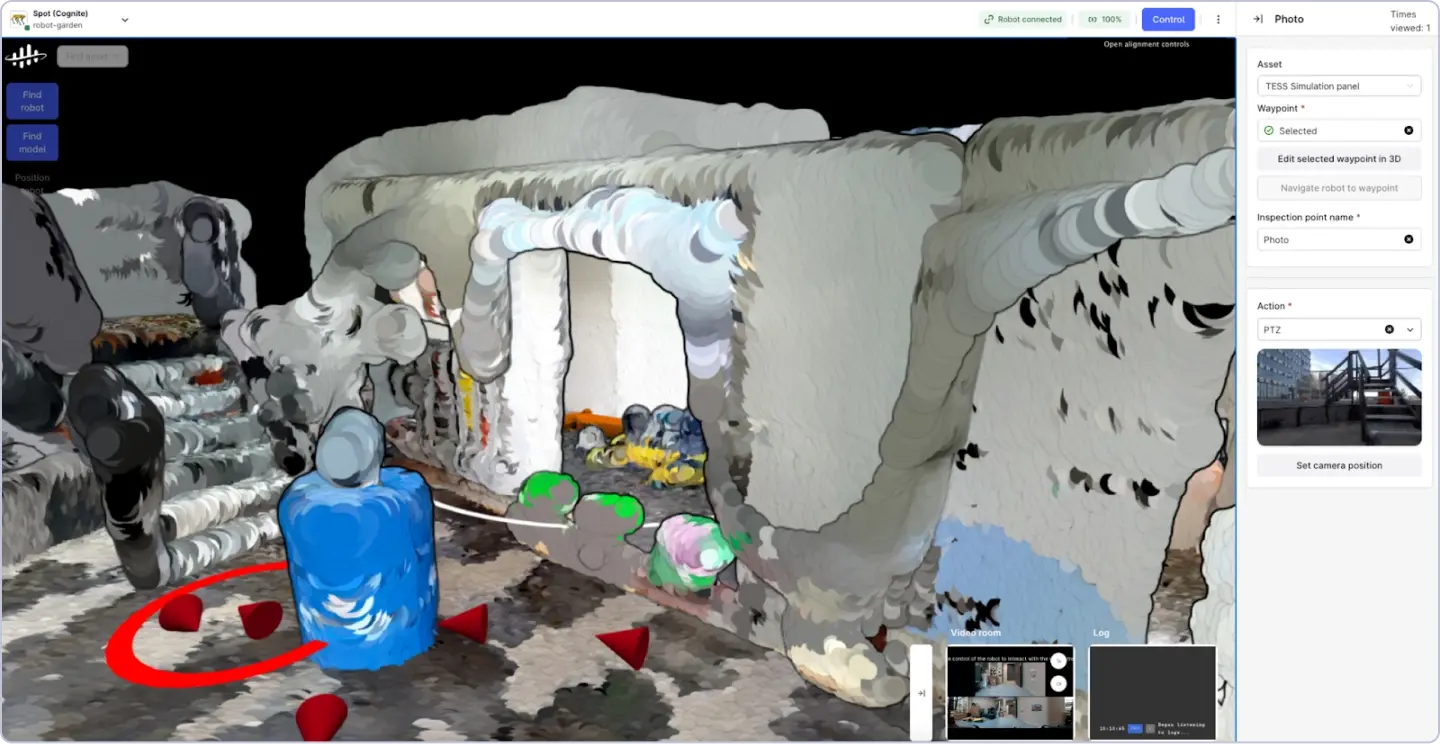This screenshot has width=1440, height=744.
Task: Open the three-dot more options menu
Action: click(1218, 19)
